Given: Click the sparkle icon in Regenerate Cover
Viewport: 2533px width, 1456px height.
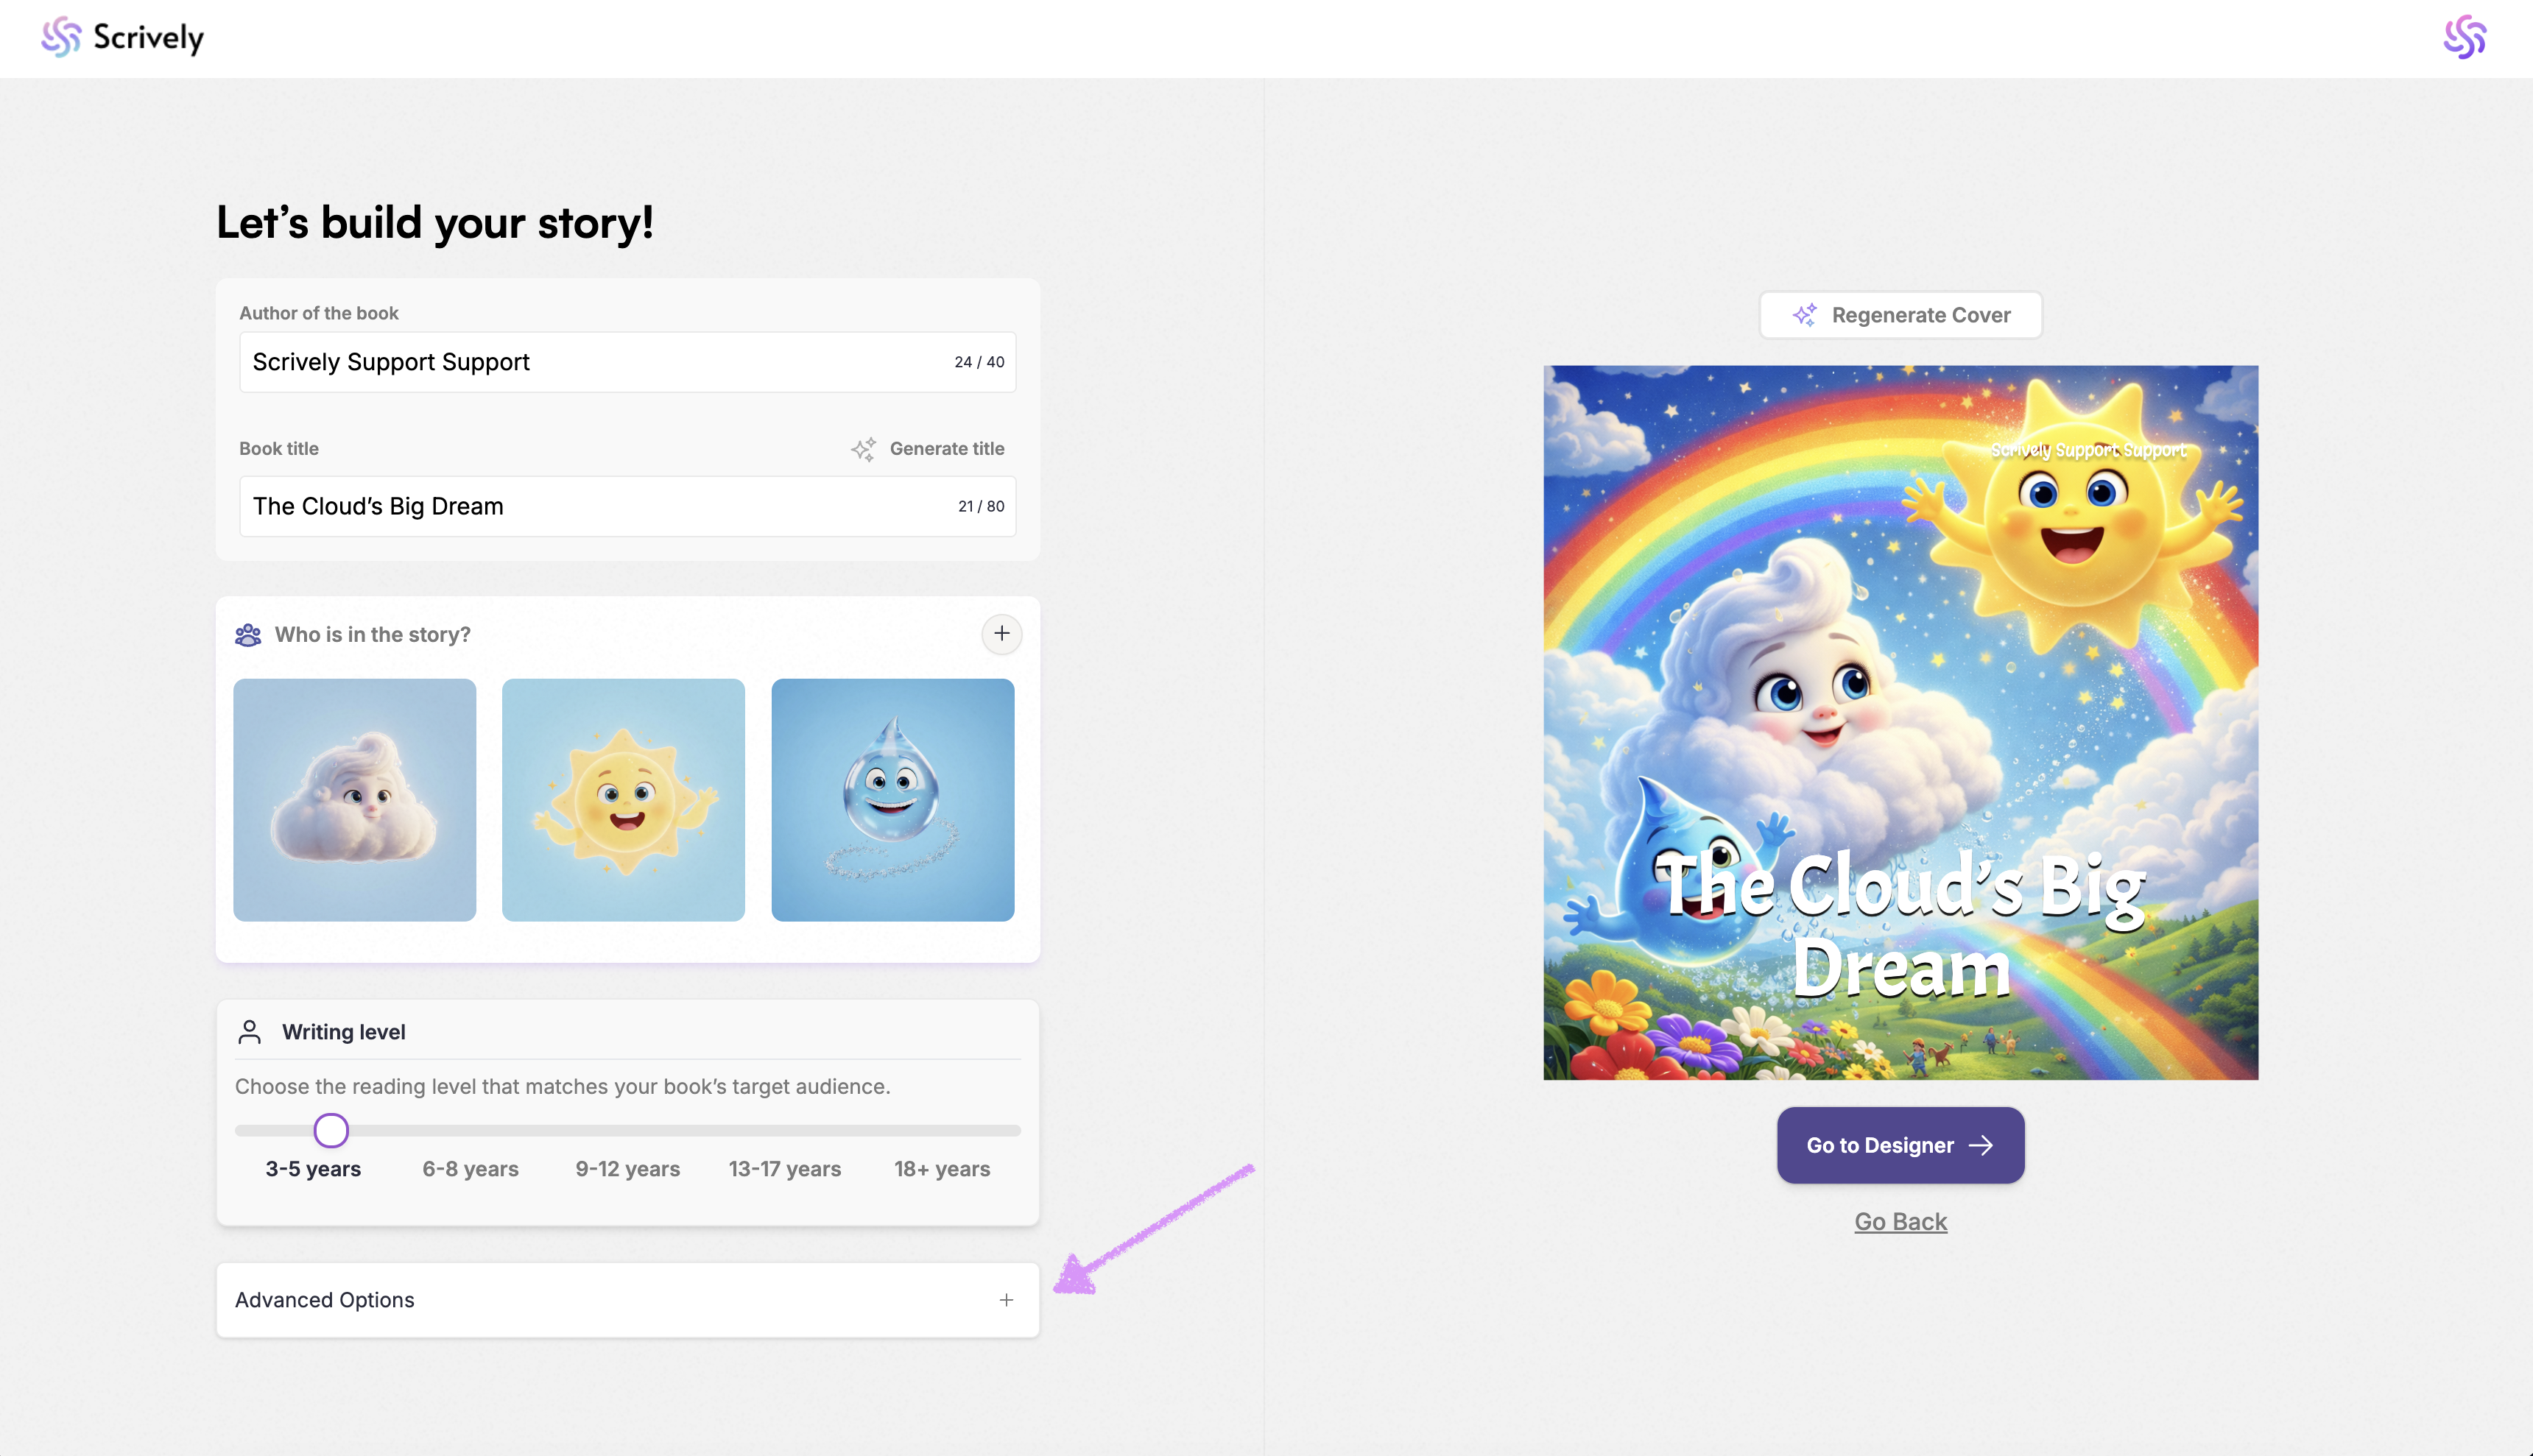Looking at the screenshot, I should tap(1804, 315).
